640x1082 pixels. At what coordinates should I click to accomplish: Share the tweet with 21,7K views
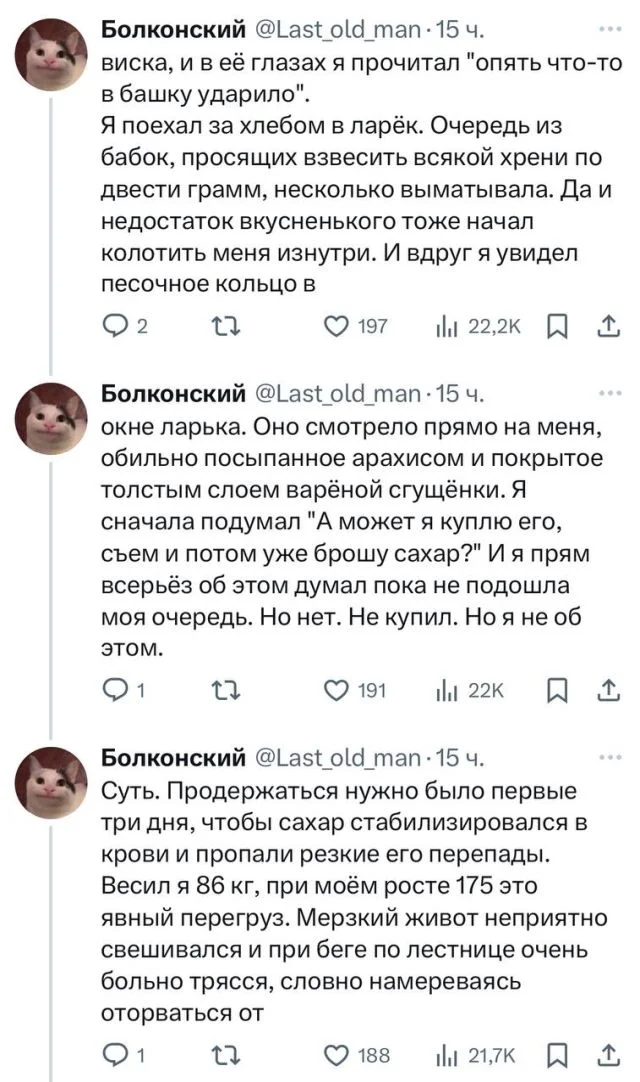point(605,1053)
